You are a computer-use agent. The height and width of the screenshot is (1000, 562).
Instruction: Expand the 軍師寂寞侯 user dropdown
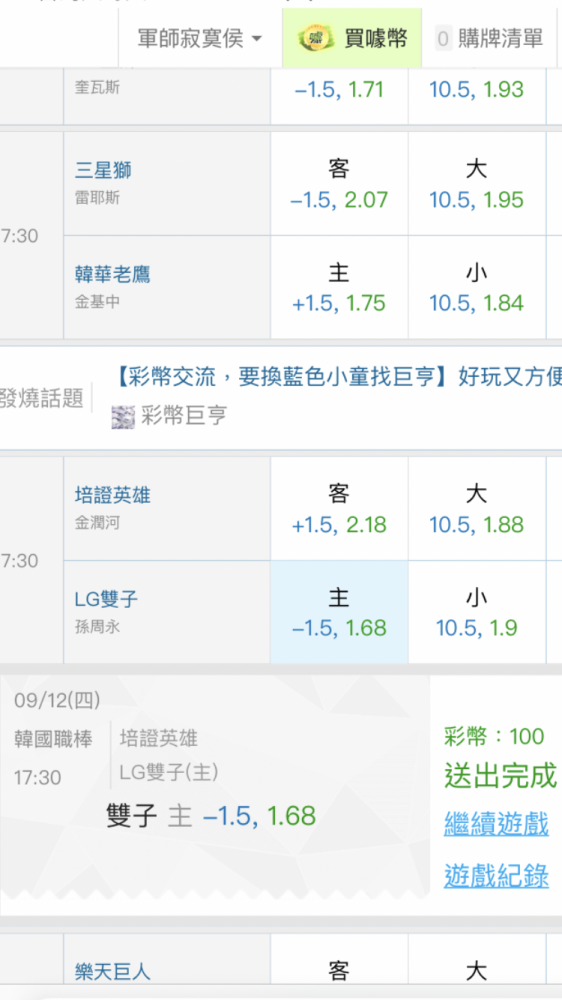click(200, 39)
